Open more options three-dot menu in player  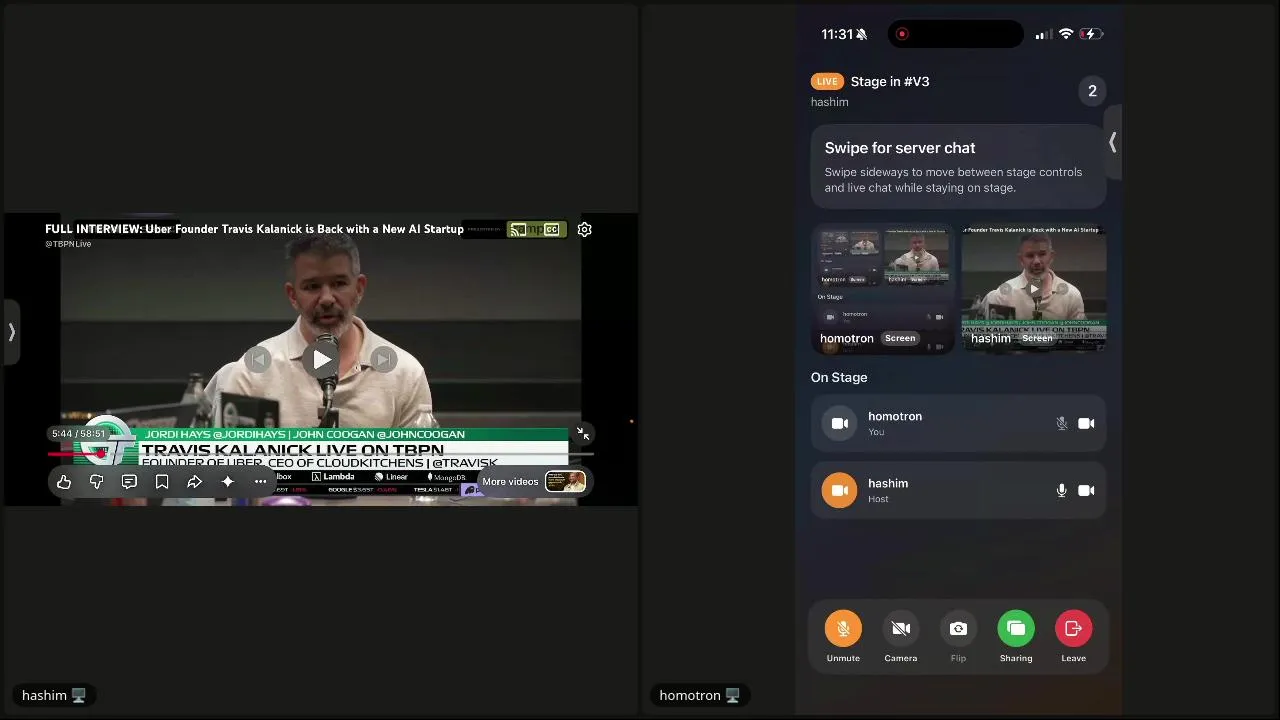(x=260, y=482)
